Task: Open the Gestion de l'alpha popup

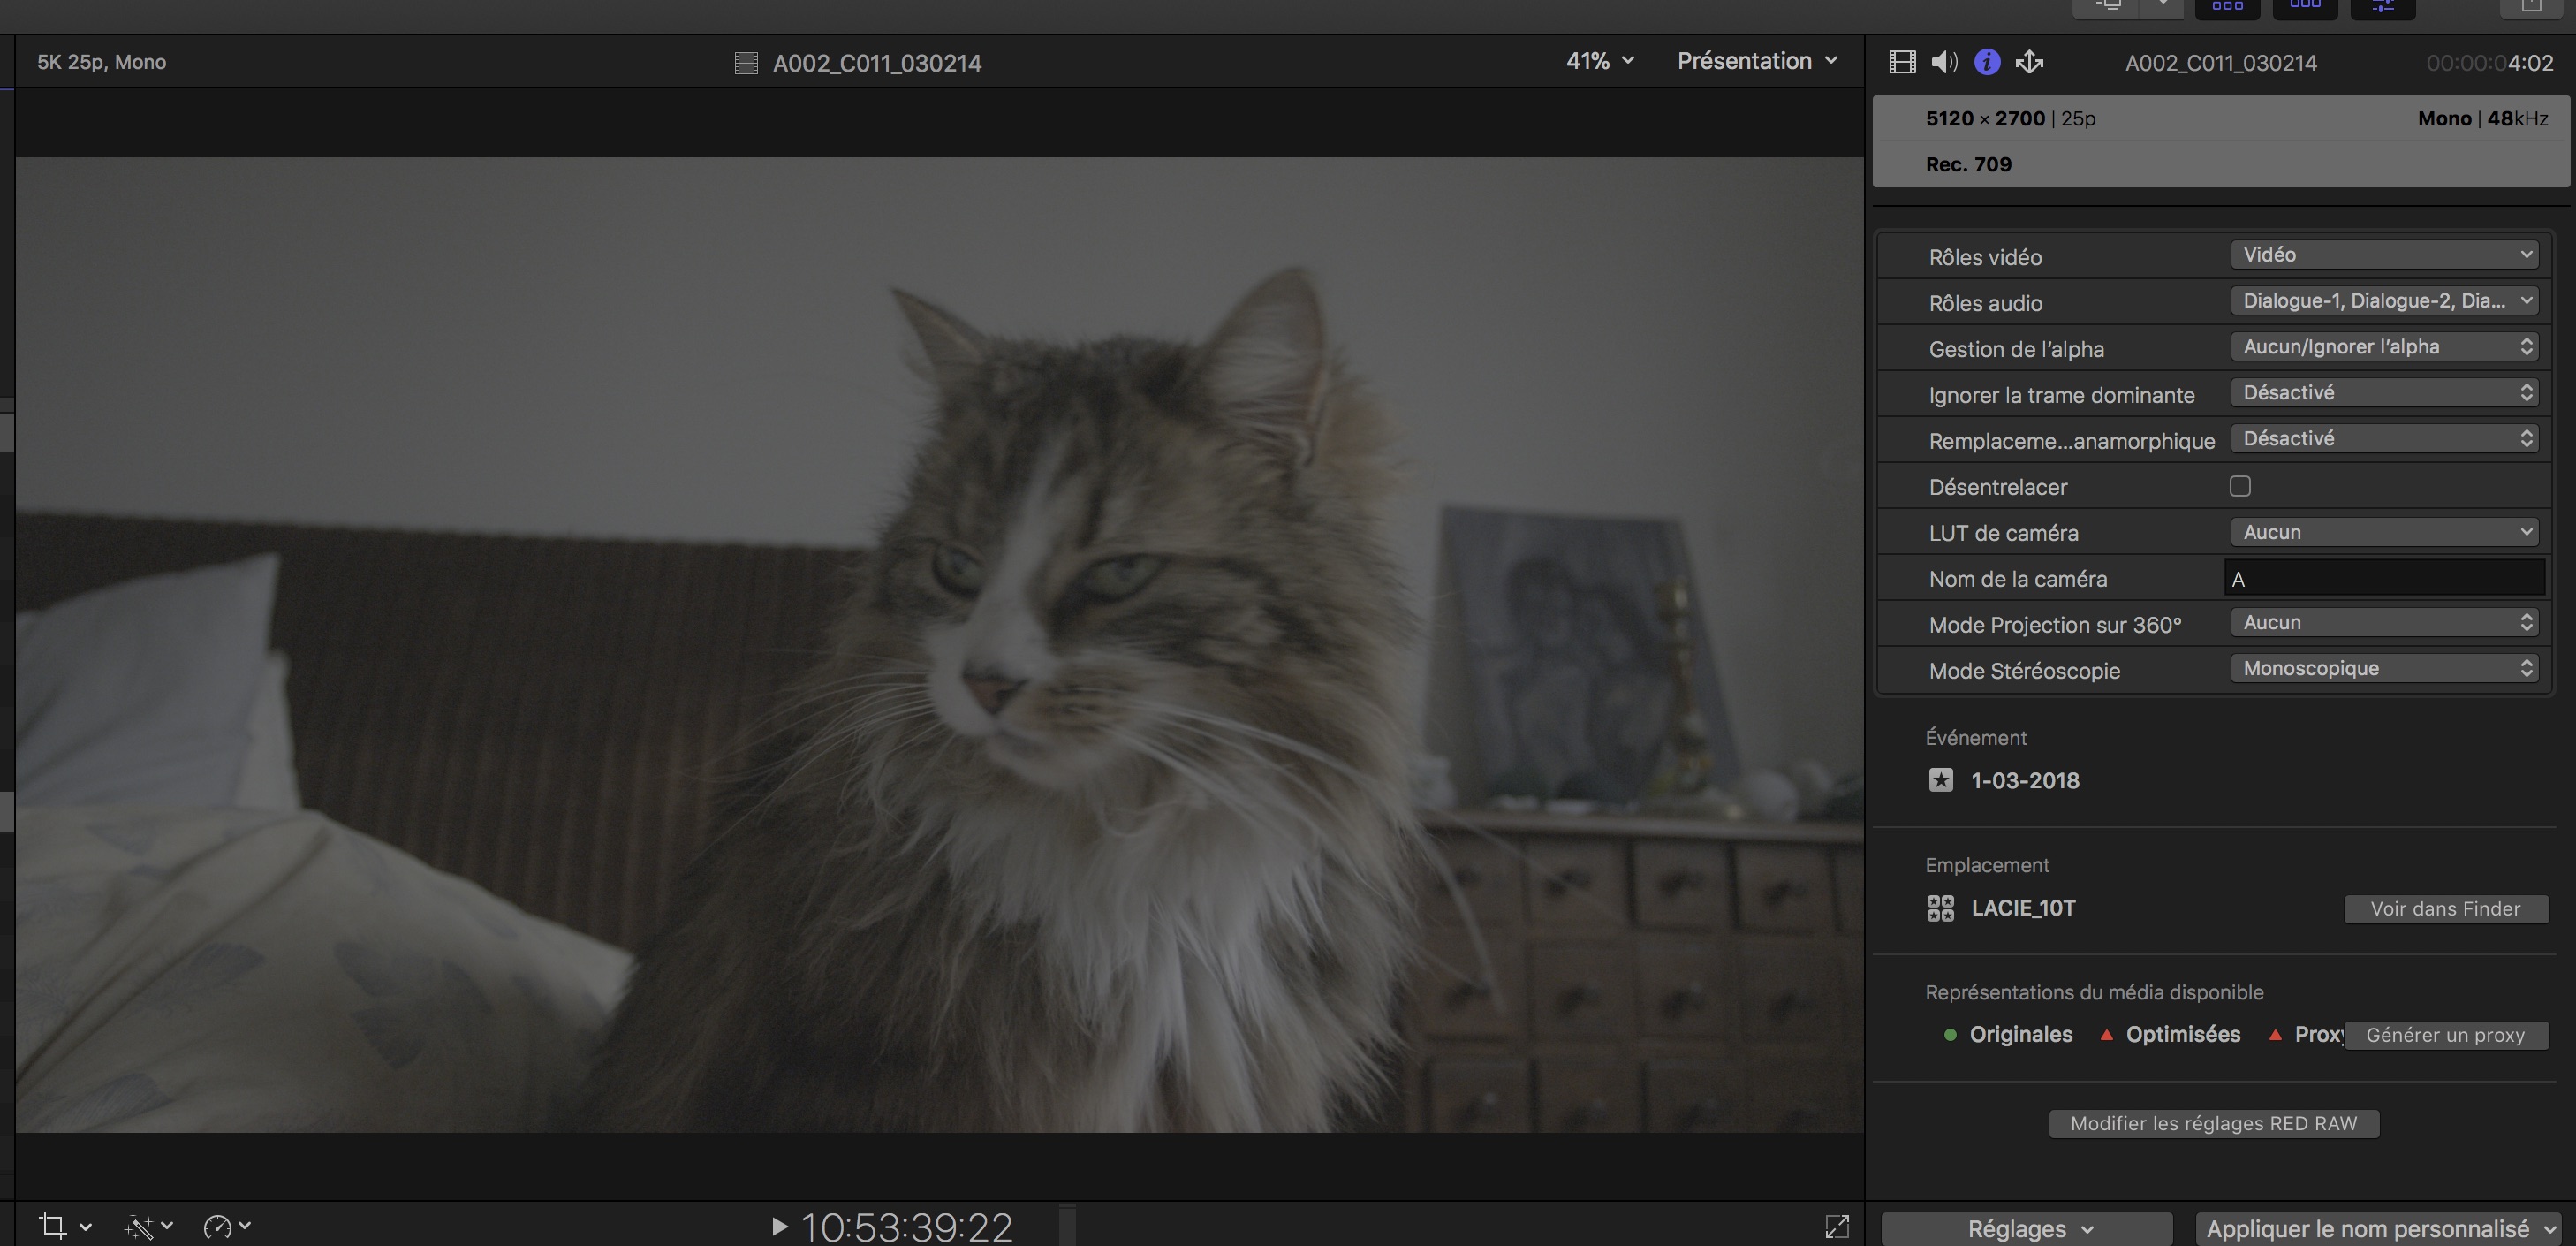Action: pyautogui.click(x=2384, y=346)
